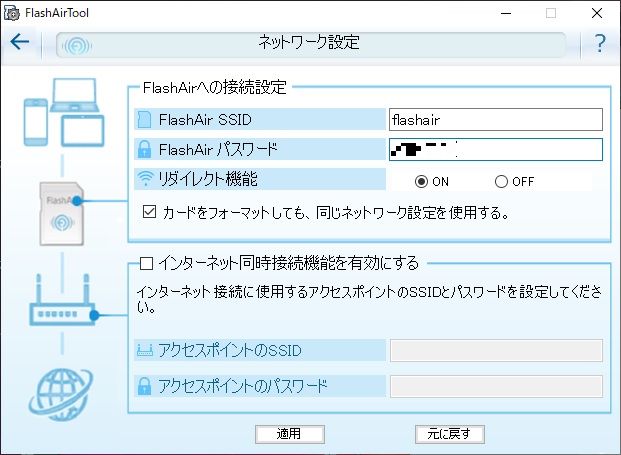Click the 適用 apply button
This screenshot has height=455, width=621.
pos(290,434)
